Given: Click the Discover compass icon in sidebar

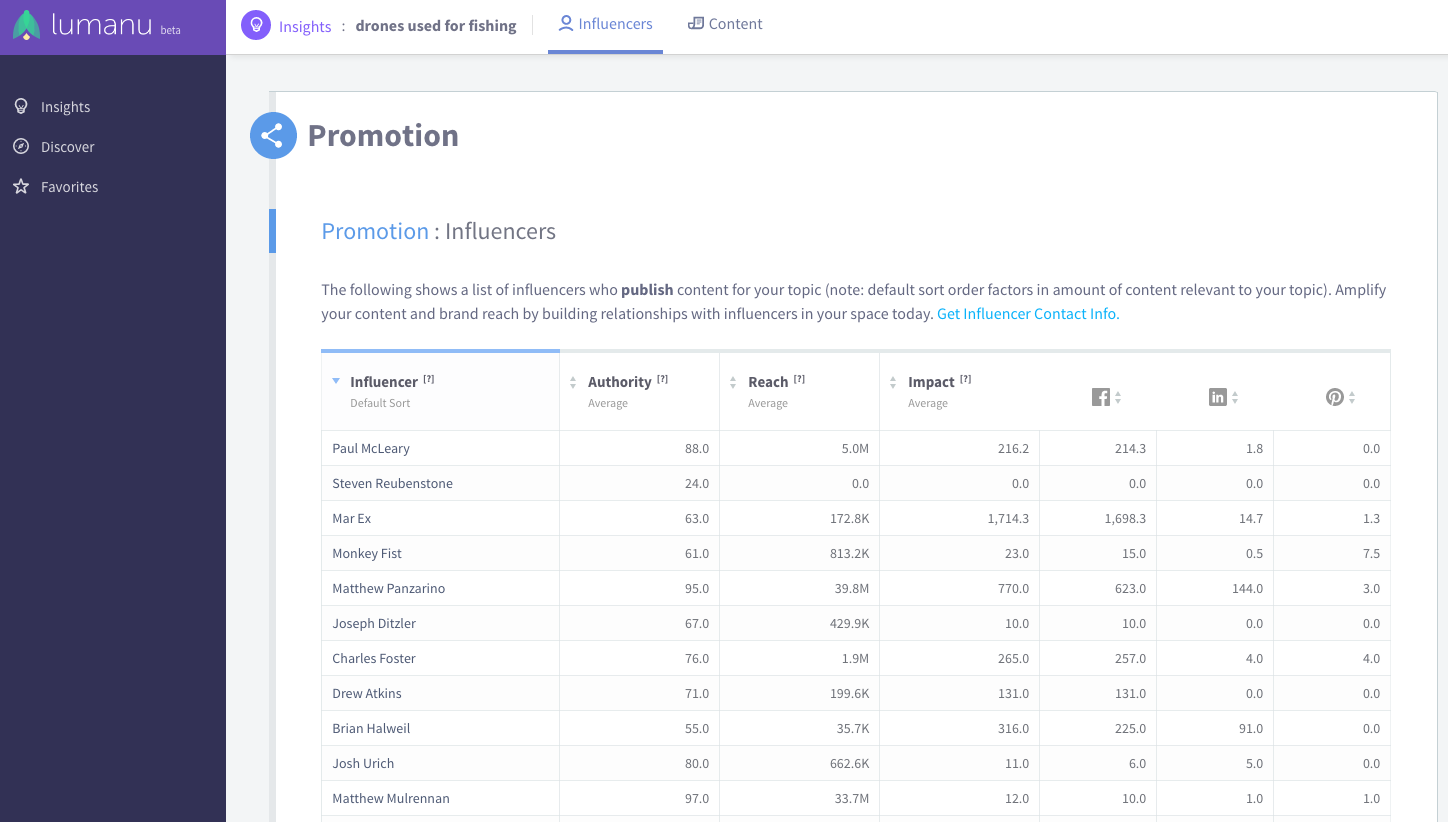Looking at the screenshot, I should pos(20,146).
